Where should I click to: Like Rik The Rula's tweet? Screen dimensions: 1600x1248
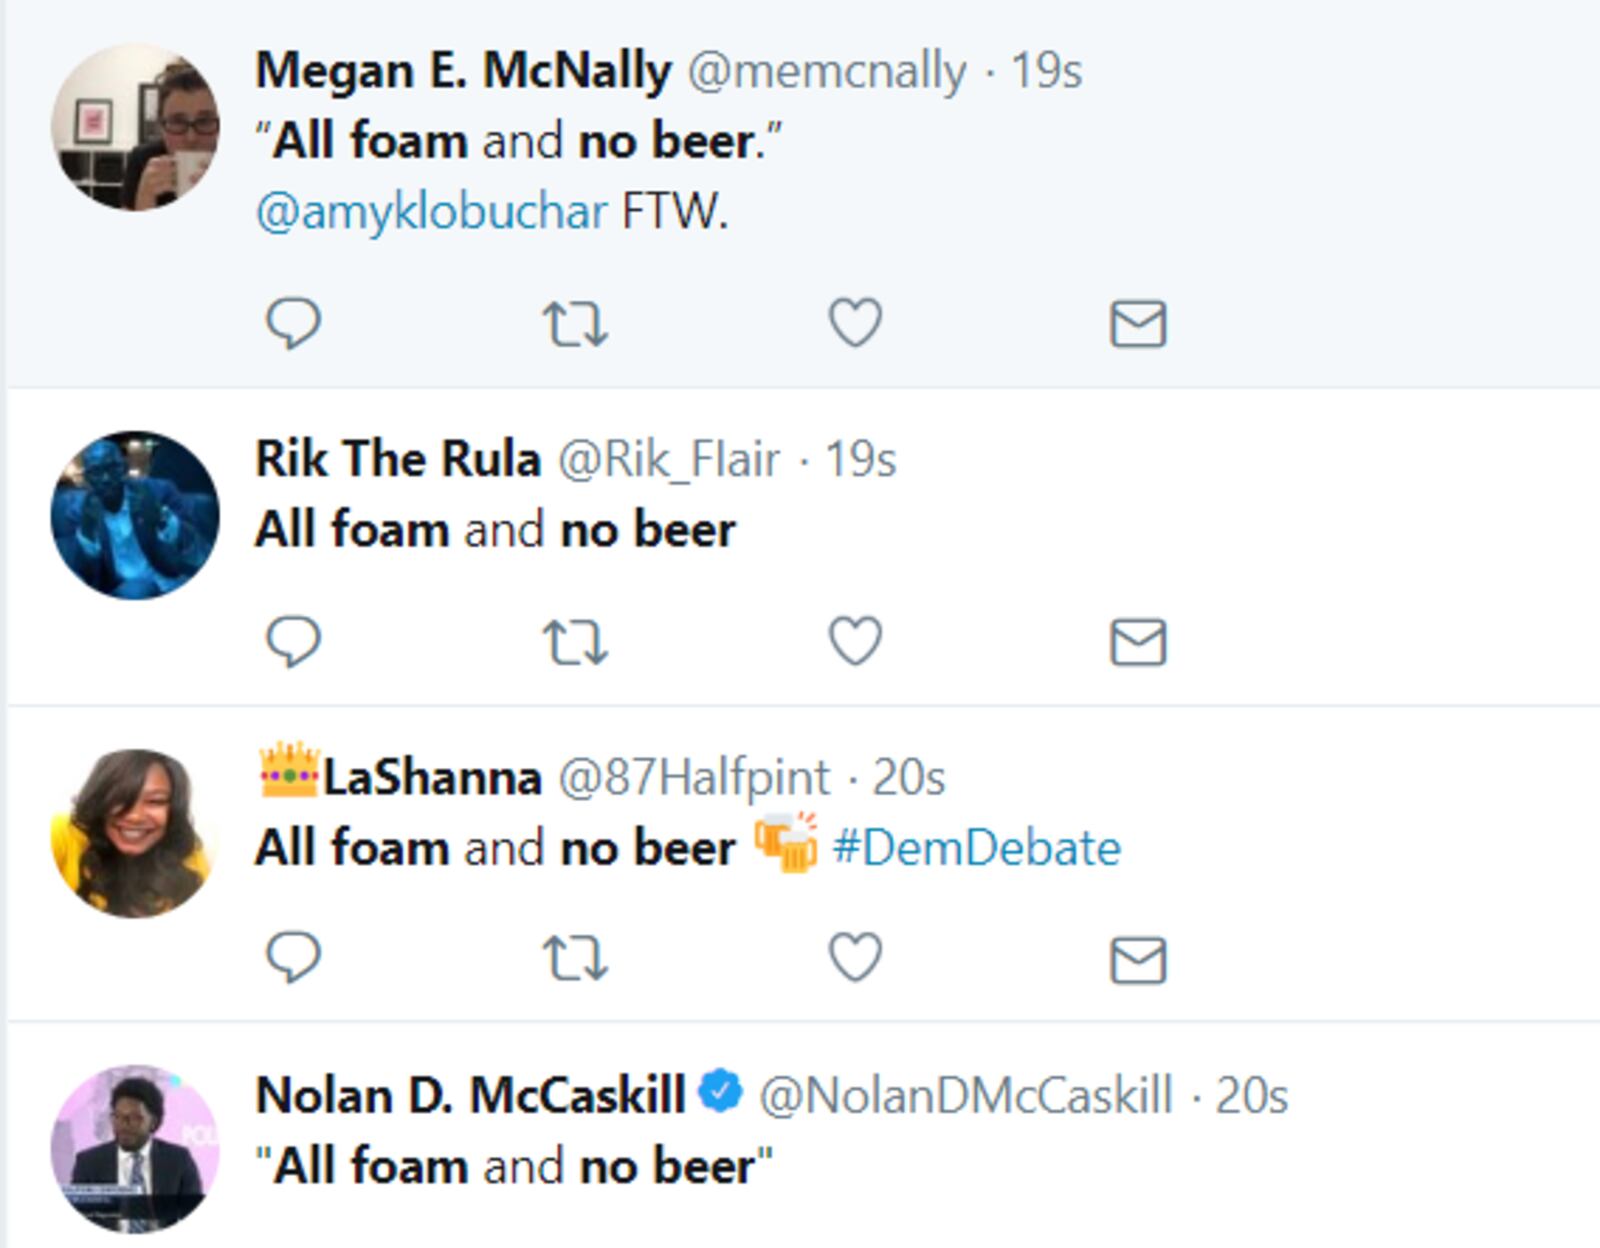(855, 640)
